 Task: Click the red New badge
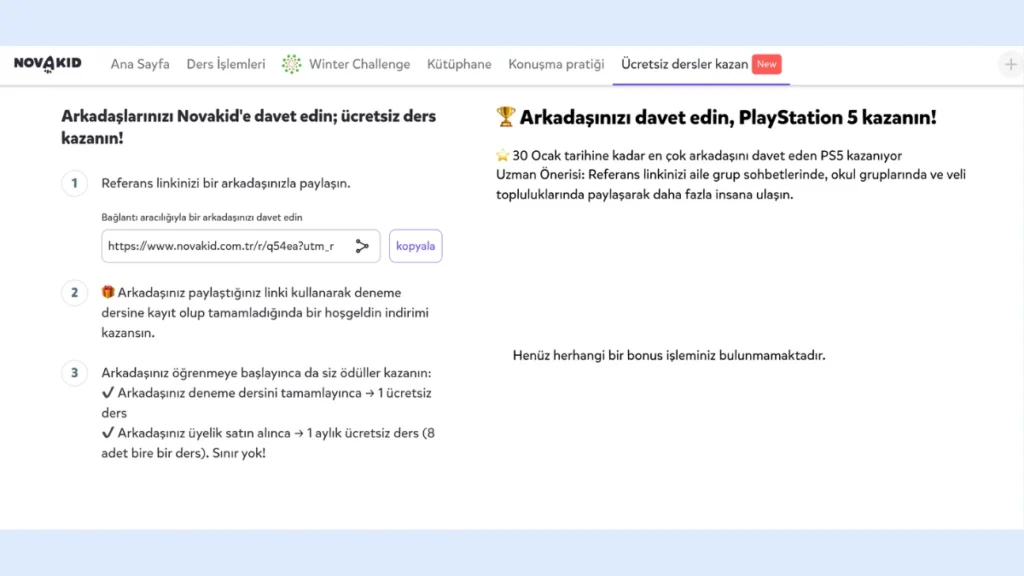tap(766, 64)
